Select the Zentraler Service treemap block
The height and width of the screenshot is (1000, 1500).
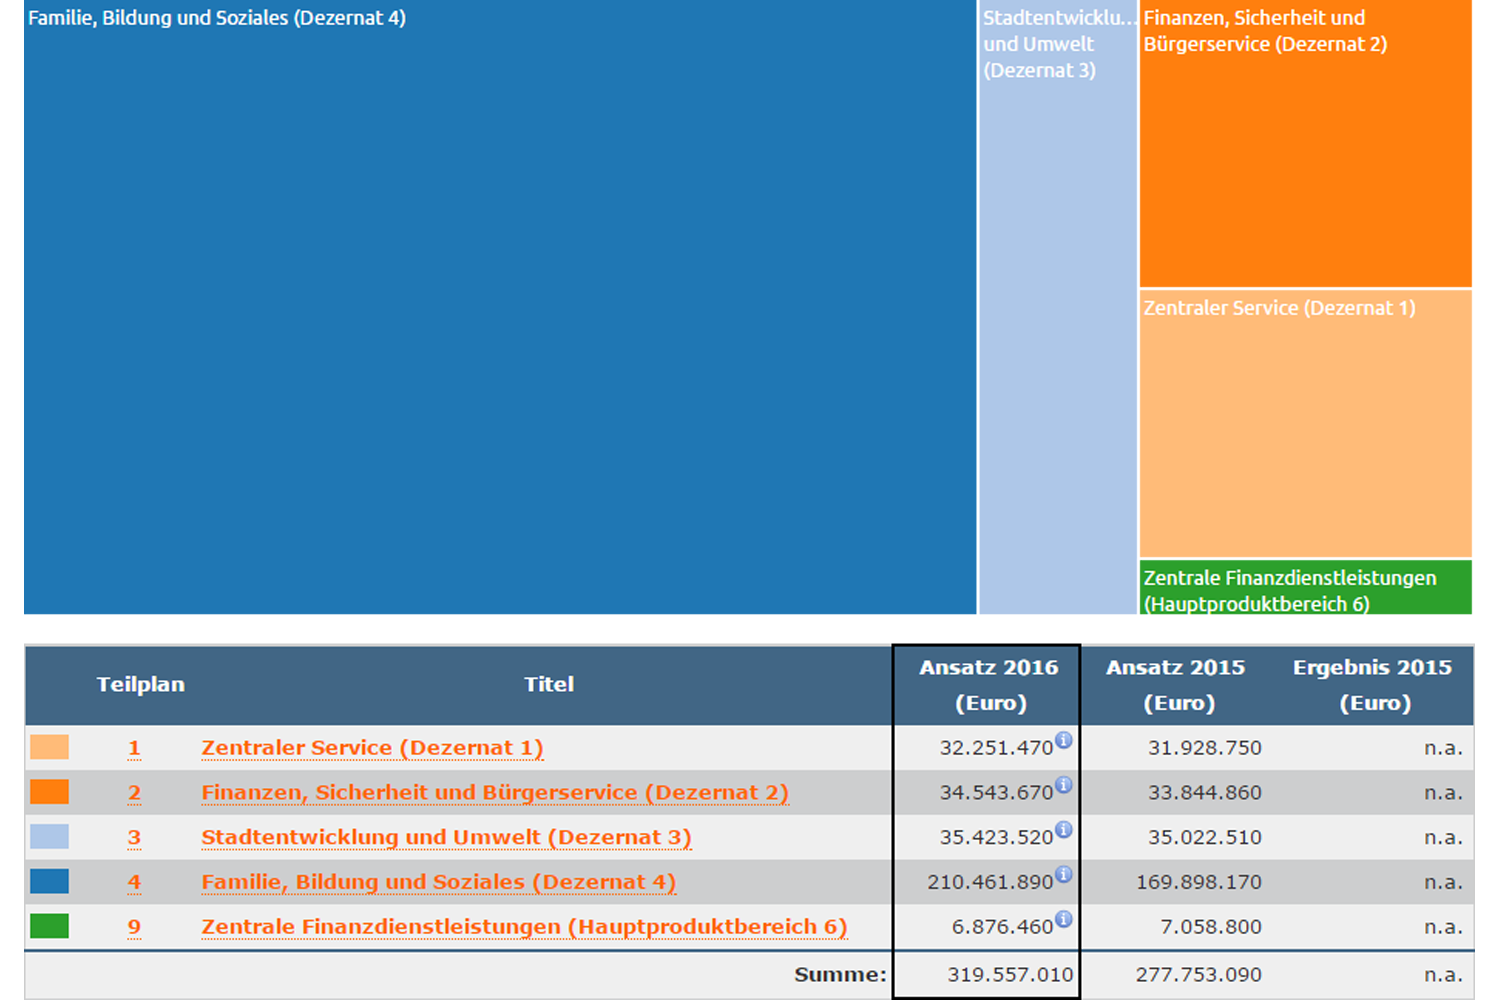click(x=1305, y=423)
